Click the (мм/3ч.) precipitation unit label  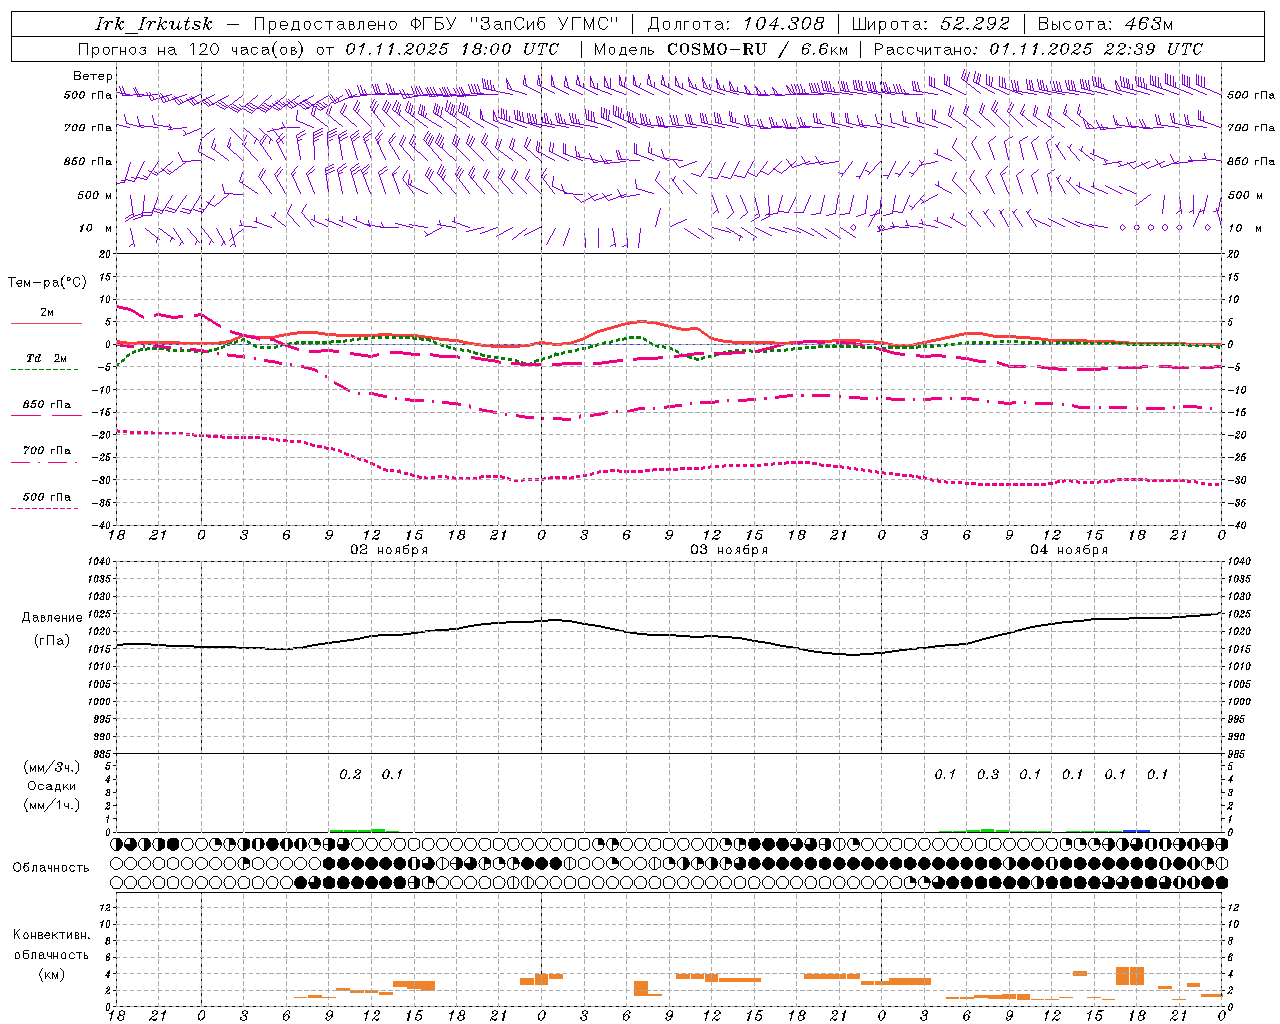click(51, 767)
